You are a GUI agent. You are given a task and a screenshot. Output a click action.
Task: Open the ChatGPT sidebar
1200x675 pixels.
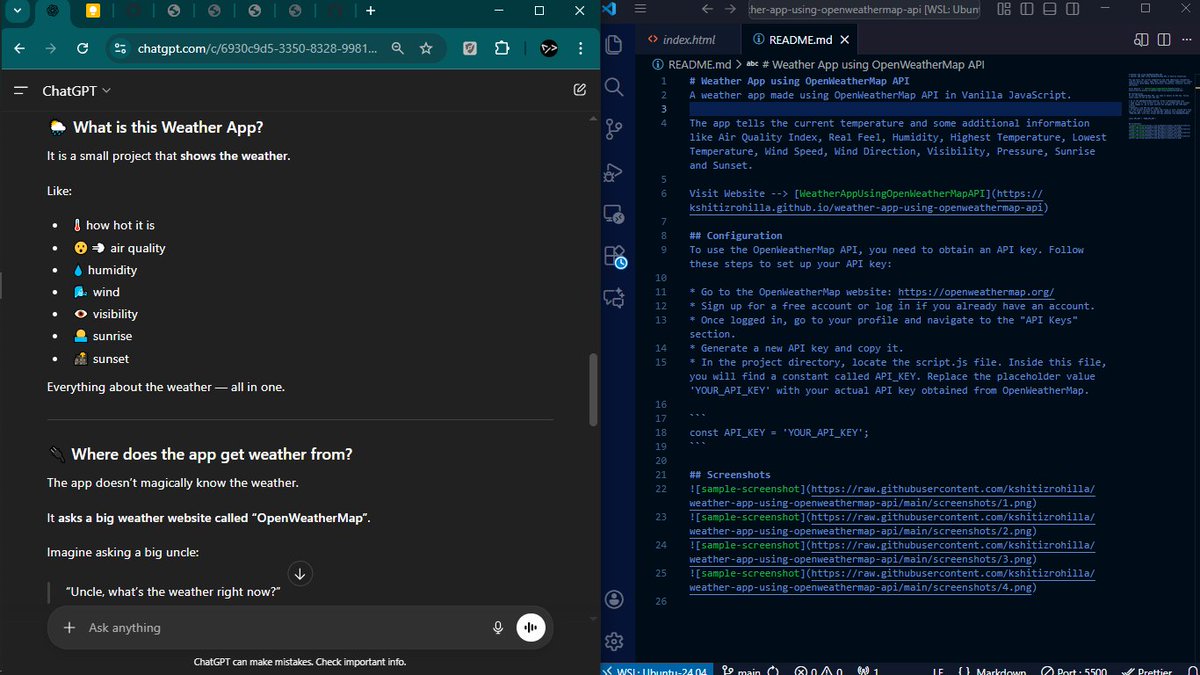coord(19,90)
